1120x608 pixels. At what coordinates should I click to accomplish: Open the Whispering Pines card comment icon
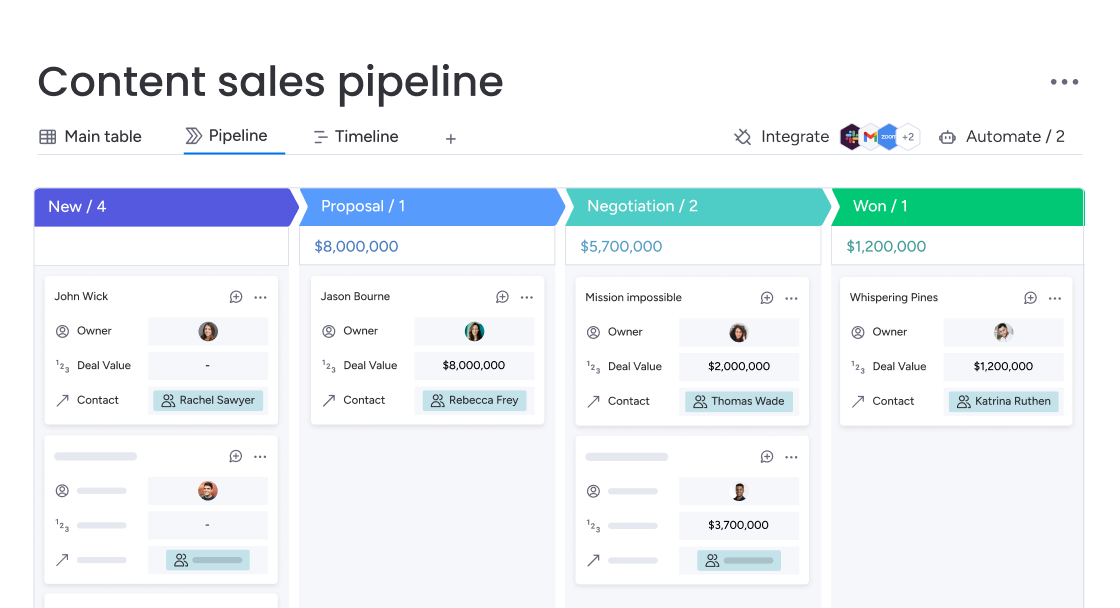tap(1030, 298)
